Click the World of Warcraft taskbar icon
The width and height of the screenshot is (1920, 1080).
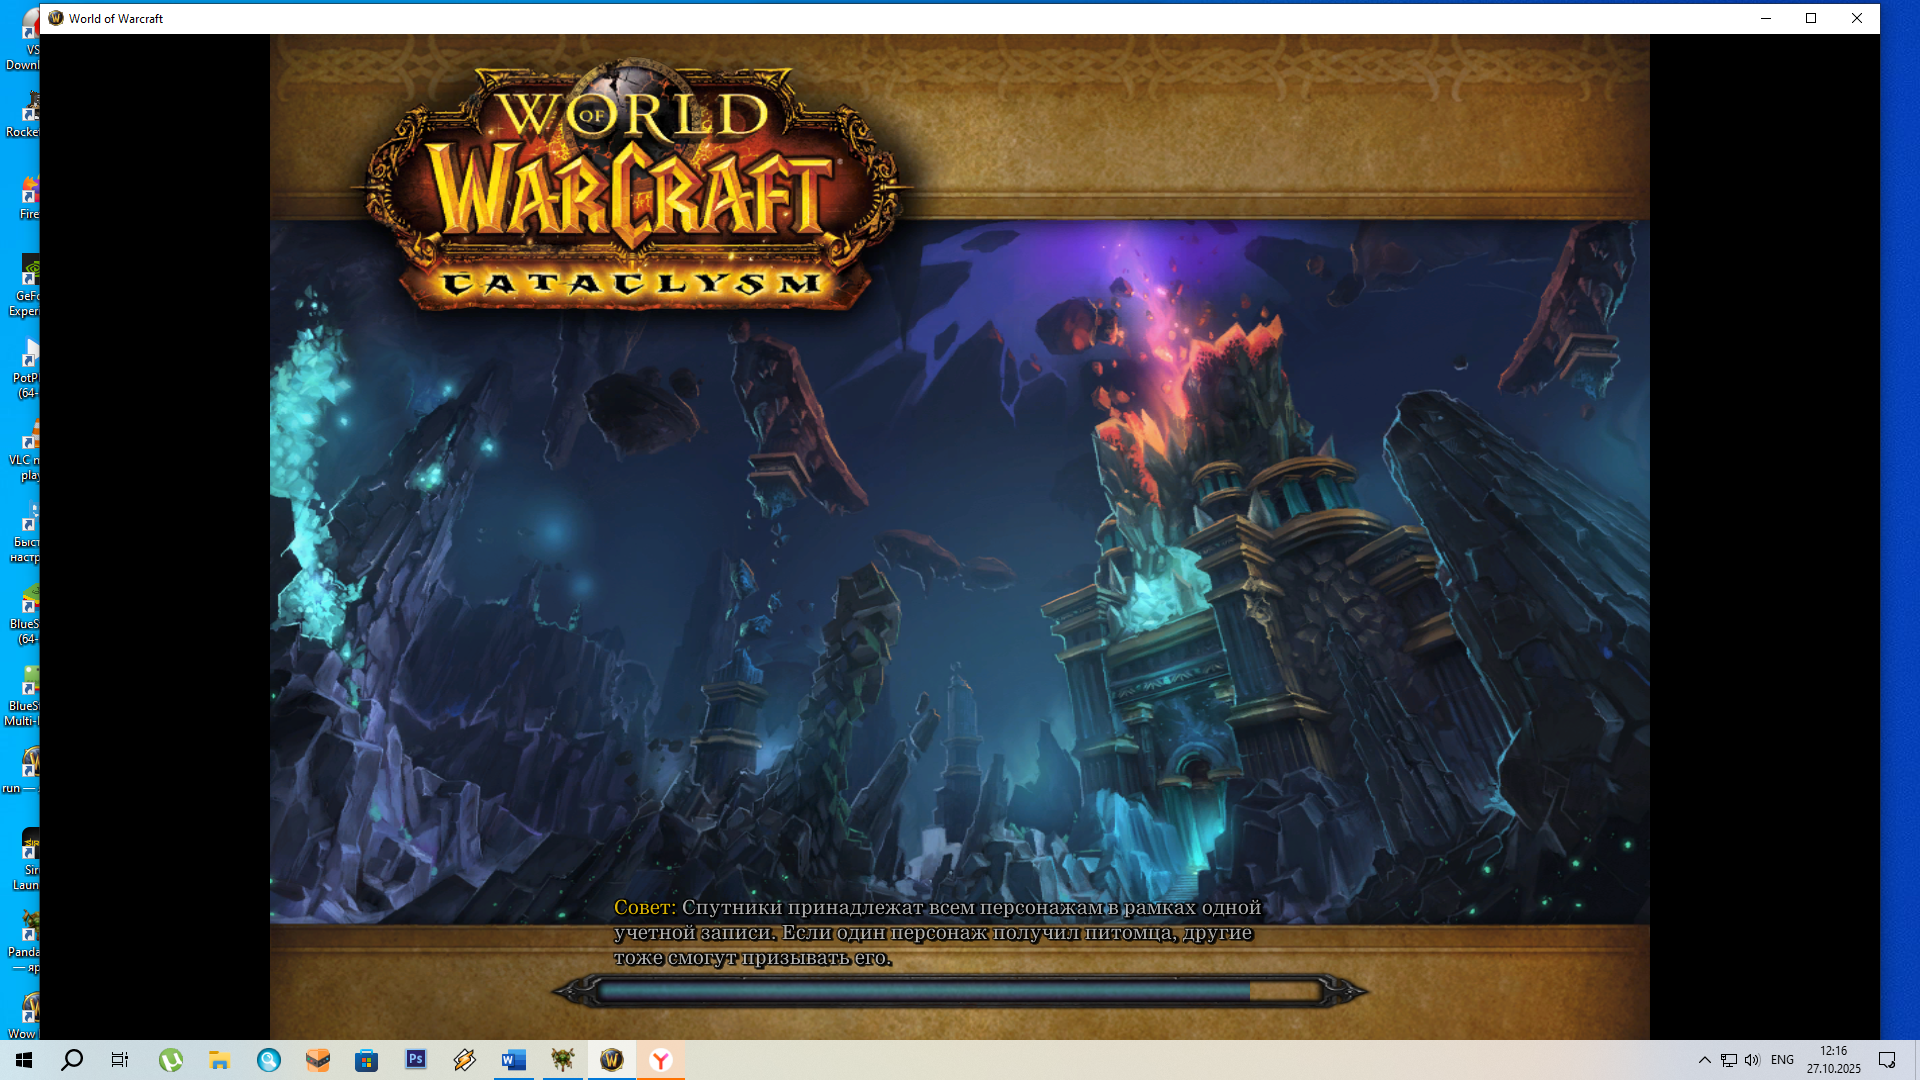(612, 1060)
